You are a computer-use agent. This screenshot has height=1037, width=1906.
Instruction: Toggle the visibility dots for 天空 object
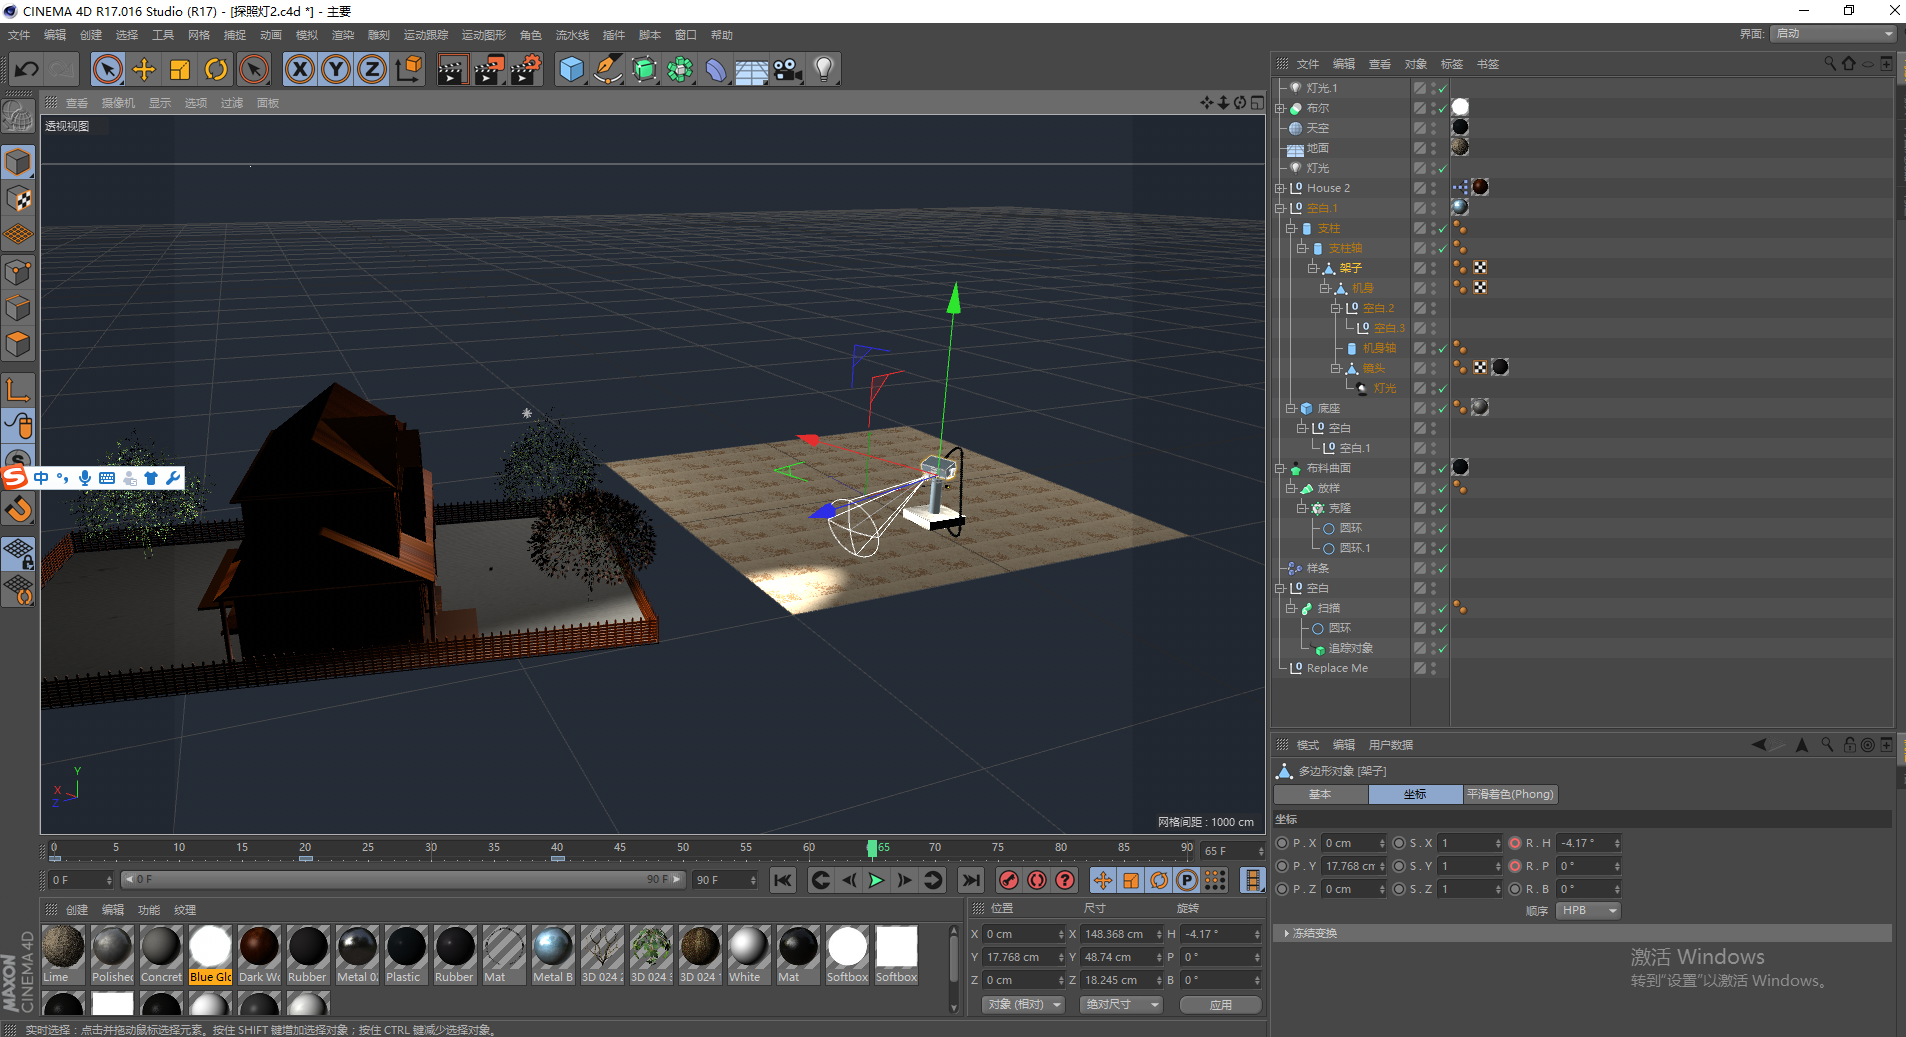click(x=1433, y=128)
